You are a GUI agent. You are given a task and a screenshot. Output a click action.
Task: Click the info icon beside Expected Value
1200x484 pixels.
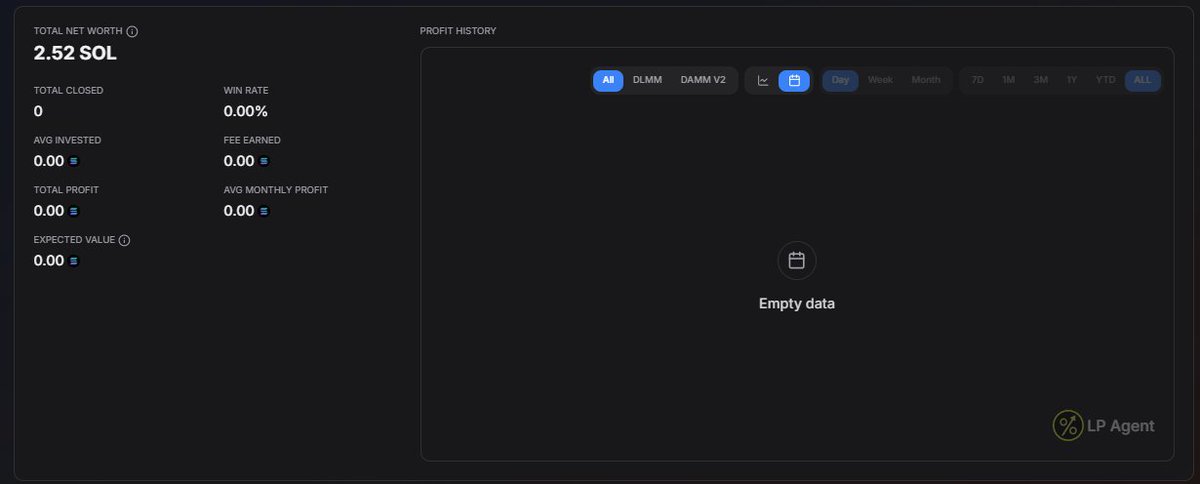(x=126, y=240)
